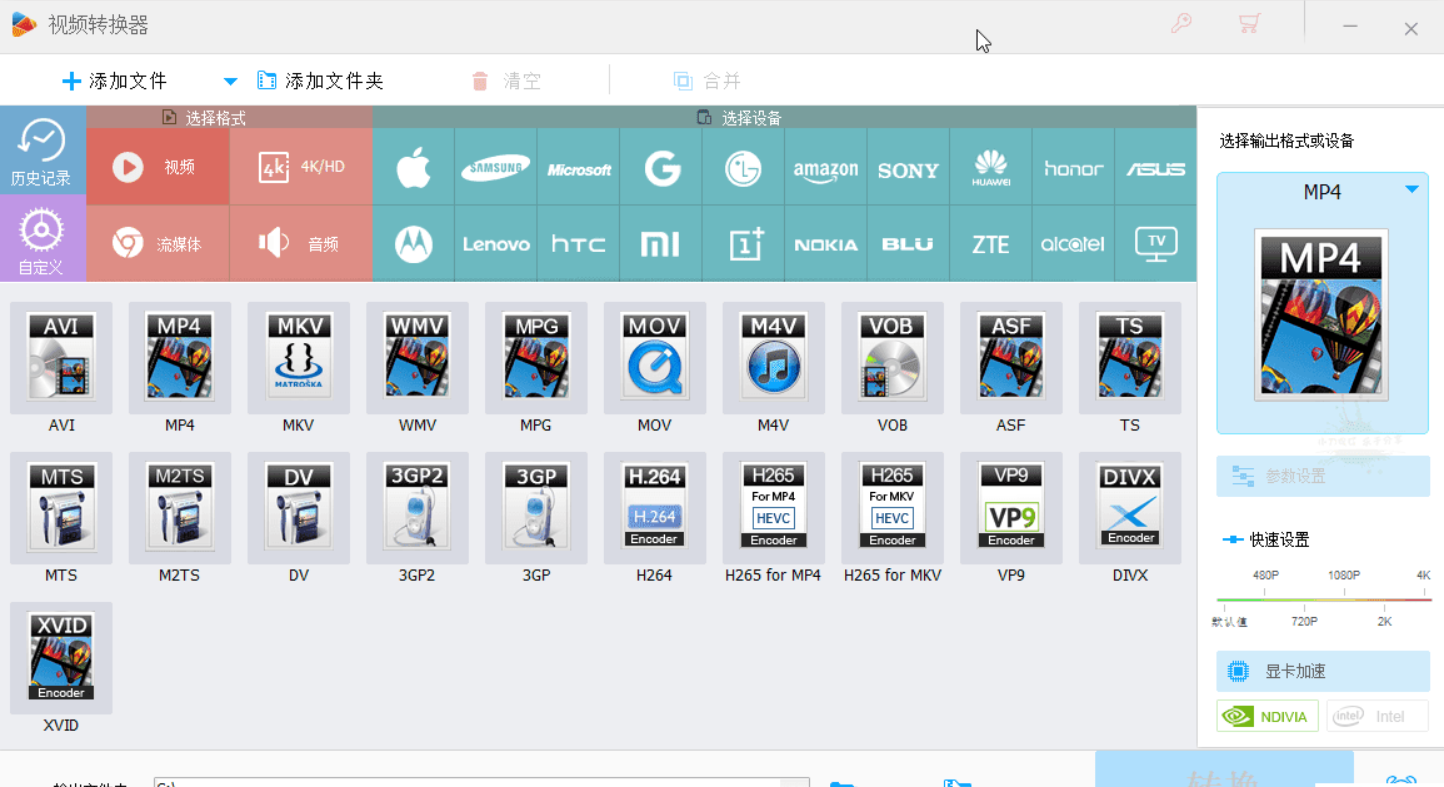Select the DV format icon
Image resolution: width=1444 pixels, height=787 pixels.
coord(299,507)
